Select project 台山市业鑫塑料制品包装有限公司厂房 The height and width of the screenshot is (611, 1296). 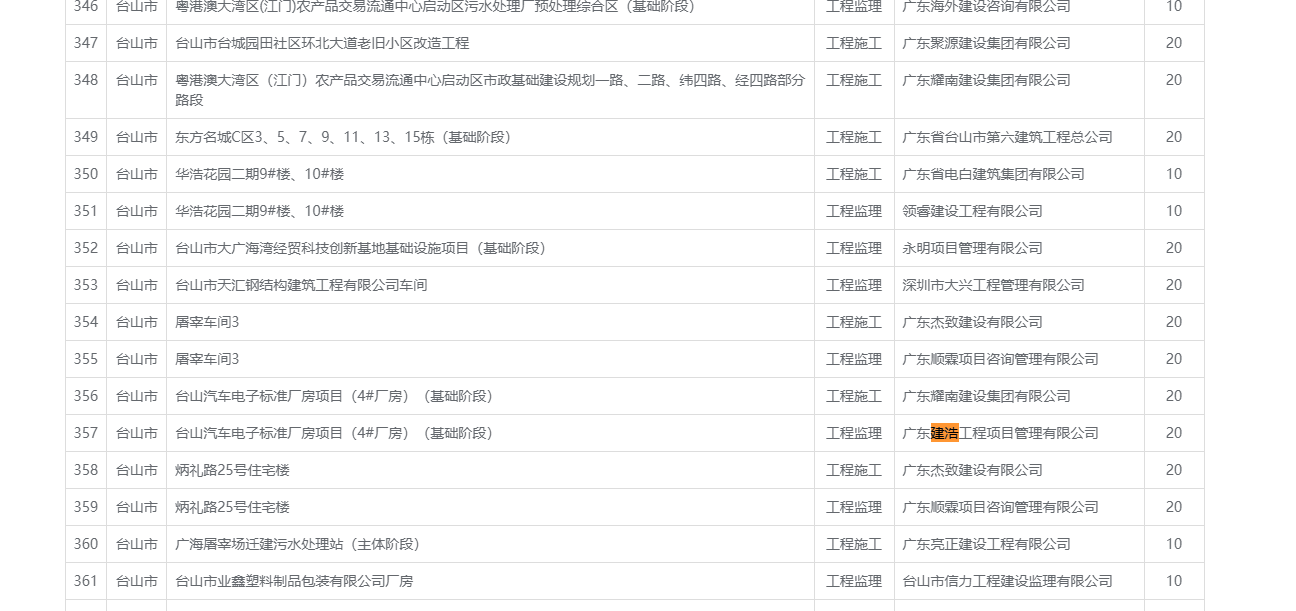click(x=294, y=581)
